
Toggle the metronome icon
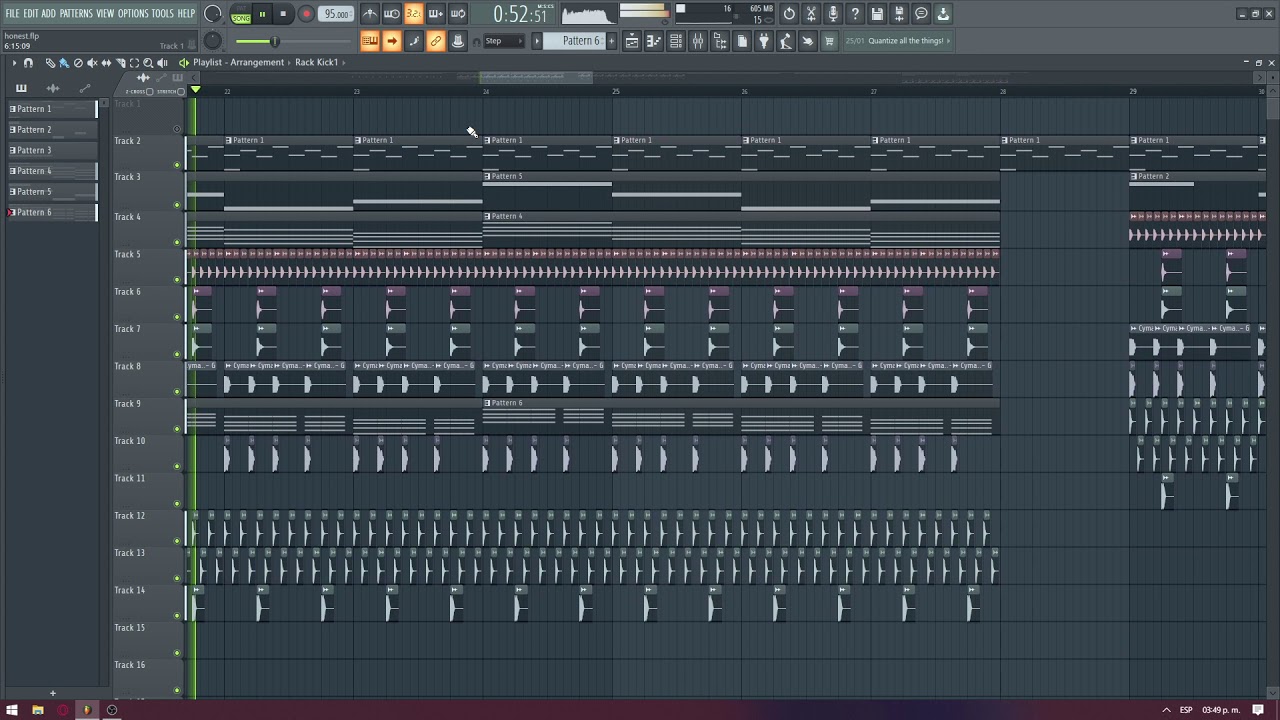coord(370,14)
